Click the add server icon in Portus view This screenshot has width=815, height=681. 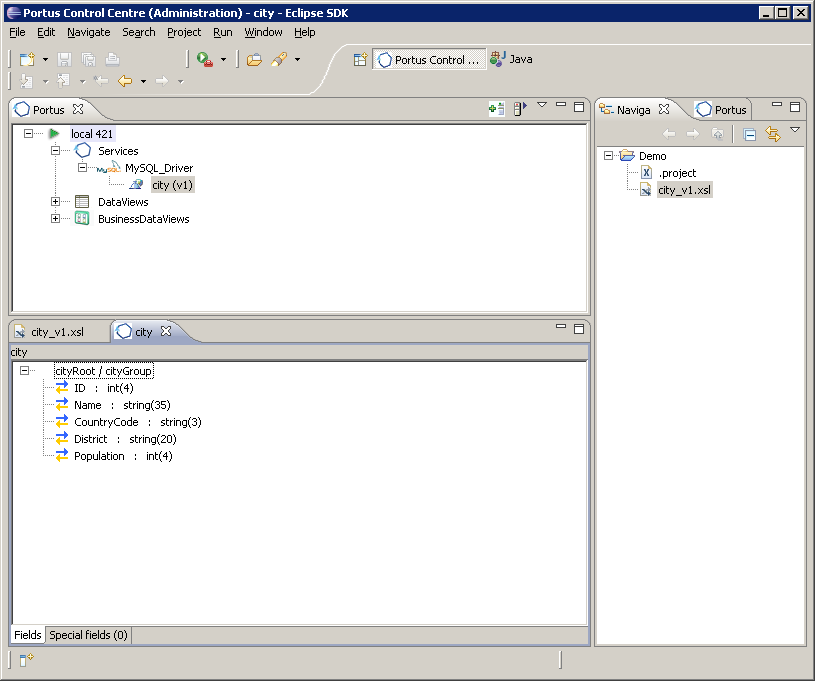[497, 109]
